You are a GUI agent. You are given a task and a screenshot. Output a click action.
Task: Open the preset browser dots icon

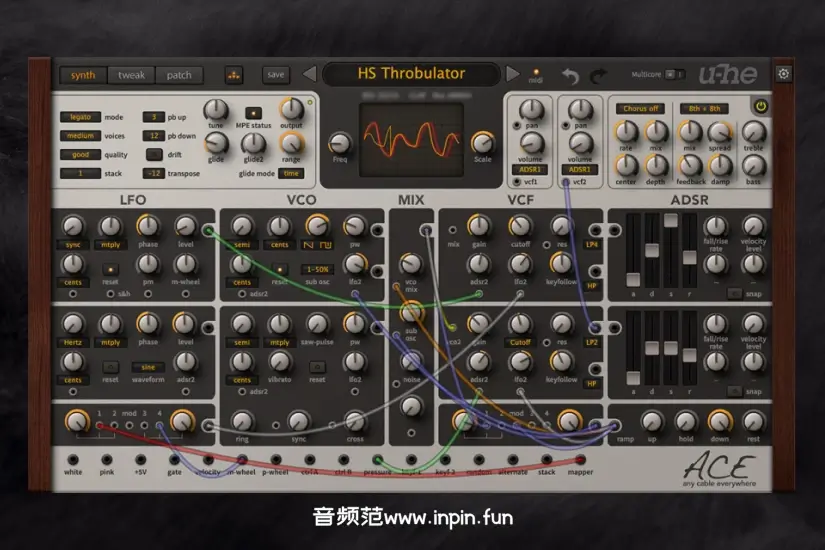pyautogui.click(x=234, y=75)
